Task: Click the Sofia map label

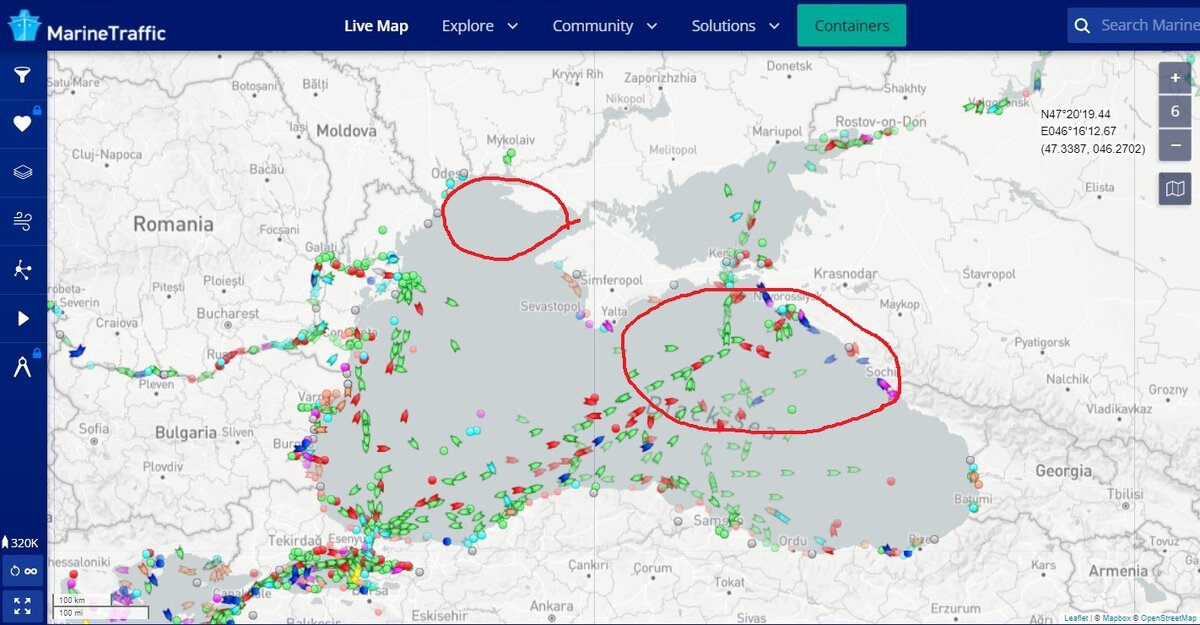Action: 93,428
